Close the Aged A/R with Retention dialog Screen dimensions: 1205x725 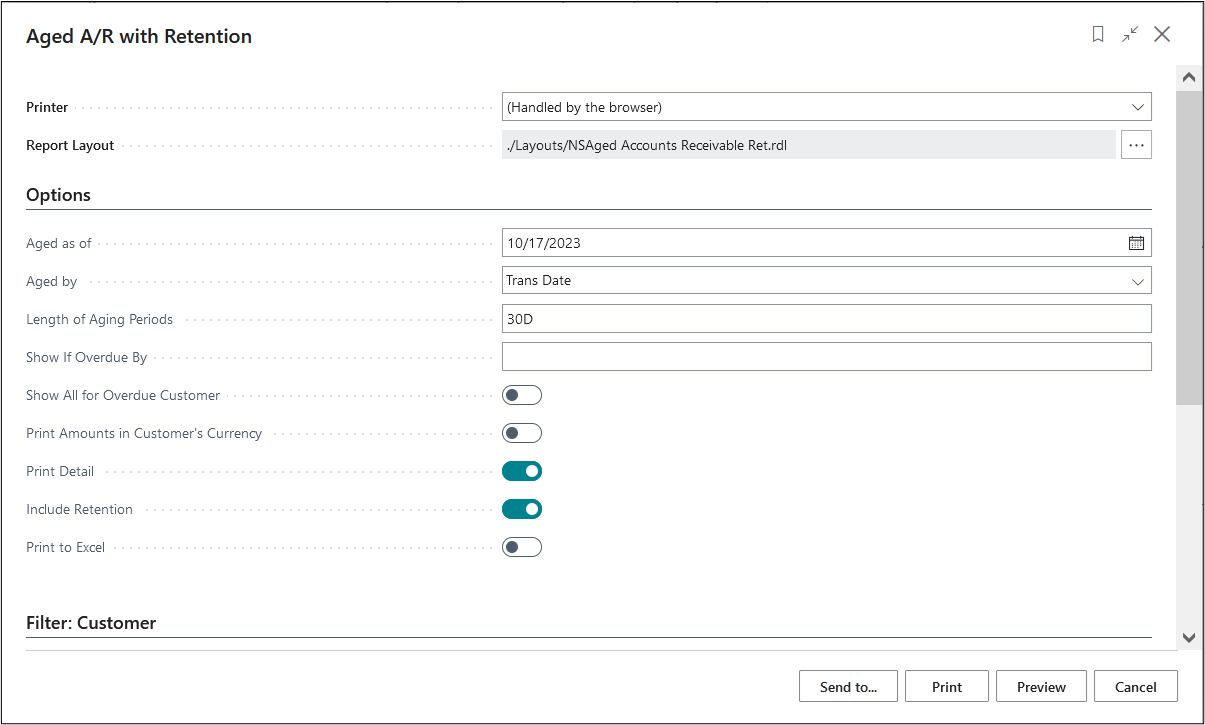pos(1162,35)
